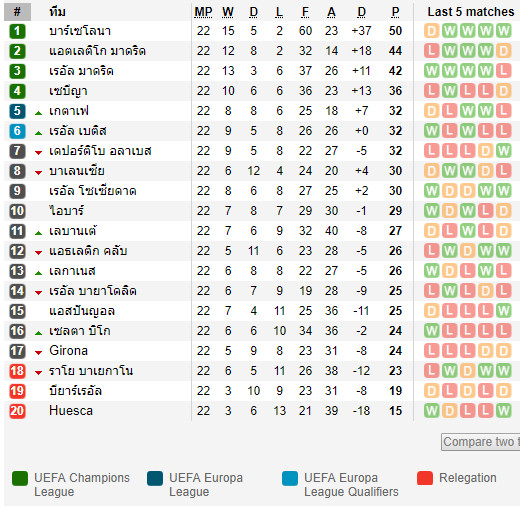This screenshot has height=506, width=520.
Task: Click the Last 5 matches header
Action: pyautogui.click(x=471, y=12)
